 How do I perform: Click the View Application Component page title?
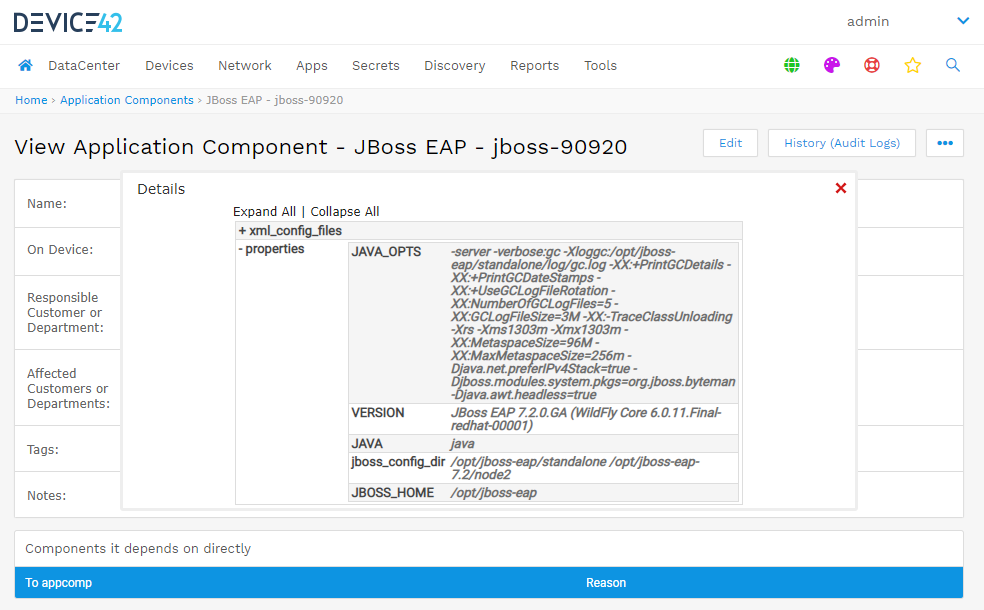click(x=321, y=147)
